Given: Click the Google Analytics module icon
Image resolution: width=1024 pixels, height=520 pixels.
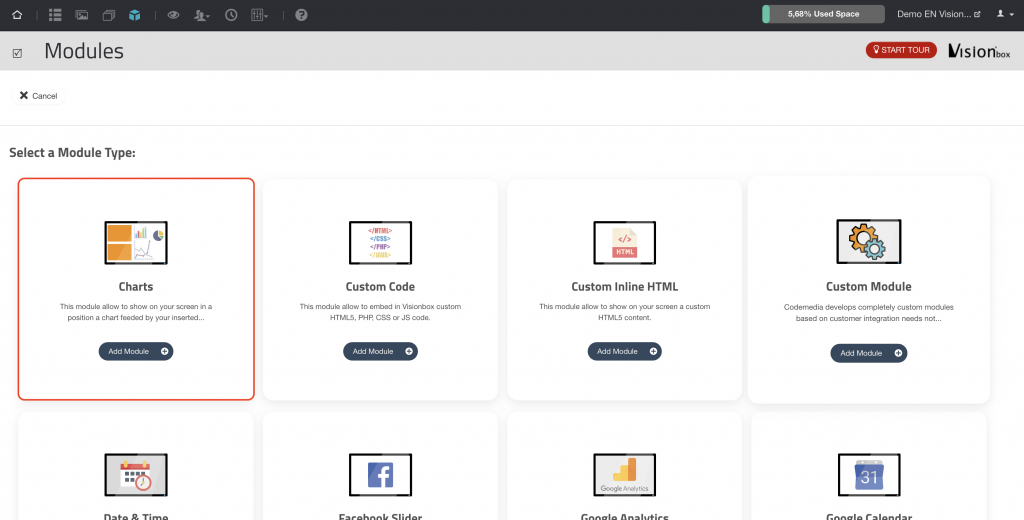Looking at the screenshot, I should [x=624, y=475].
